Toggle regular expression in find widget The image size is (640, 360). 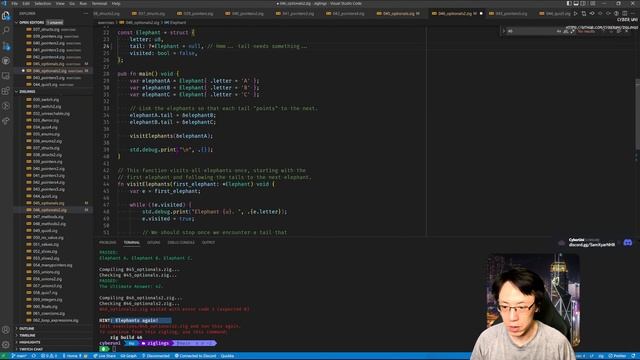point(572,31)
